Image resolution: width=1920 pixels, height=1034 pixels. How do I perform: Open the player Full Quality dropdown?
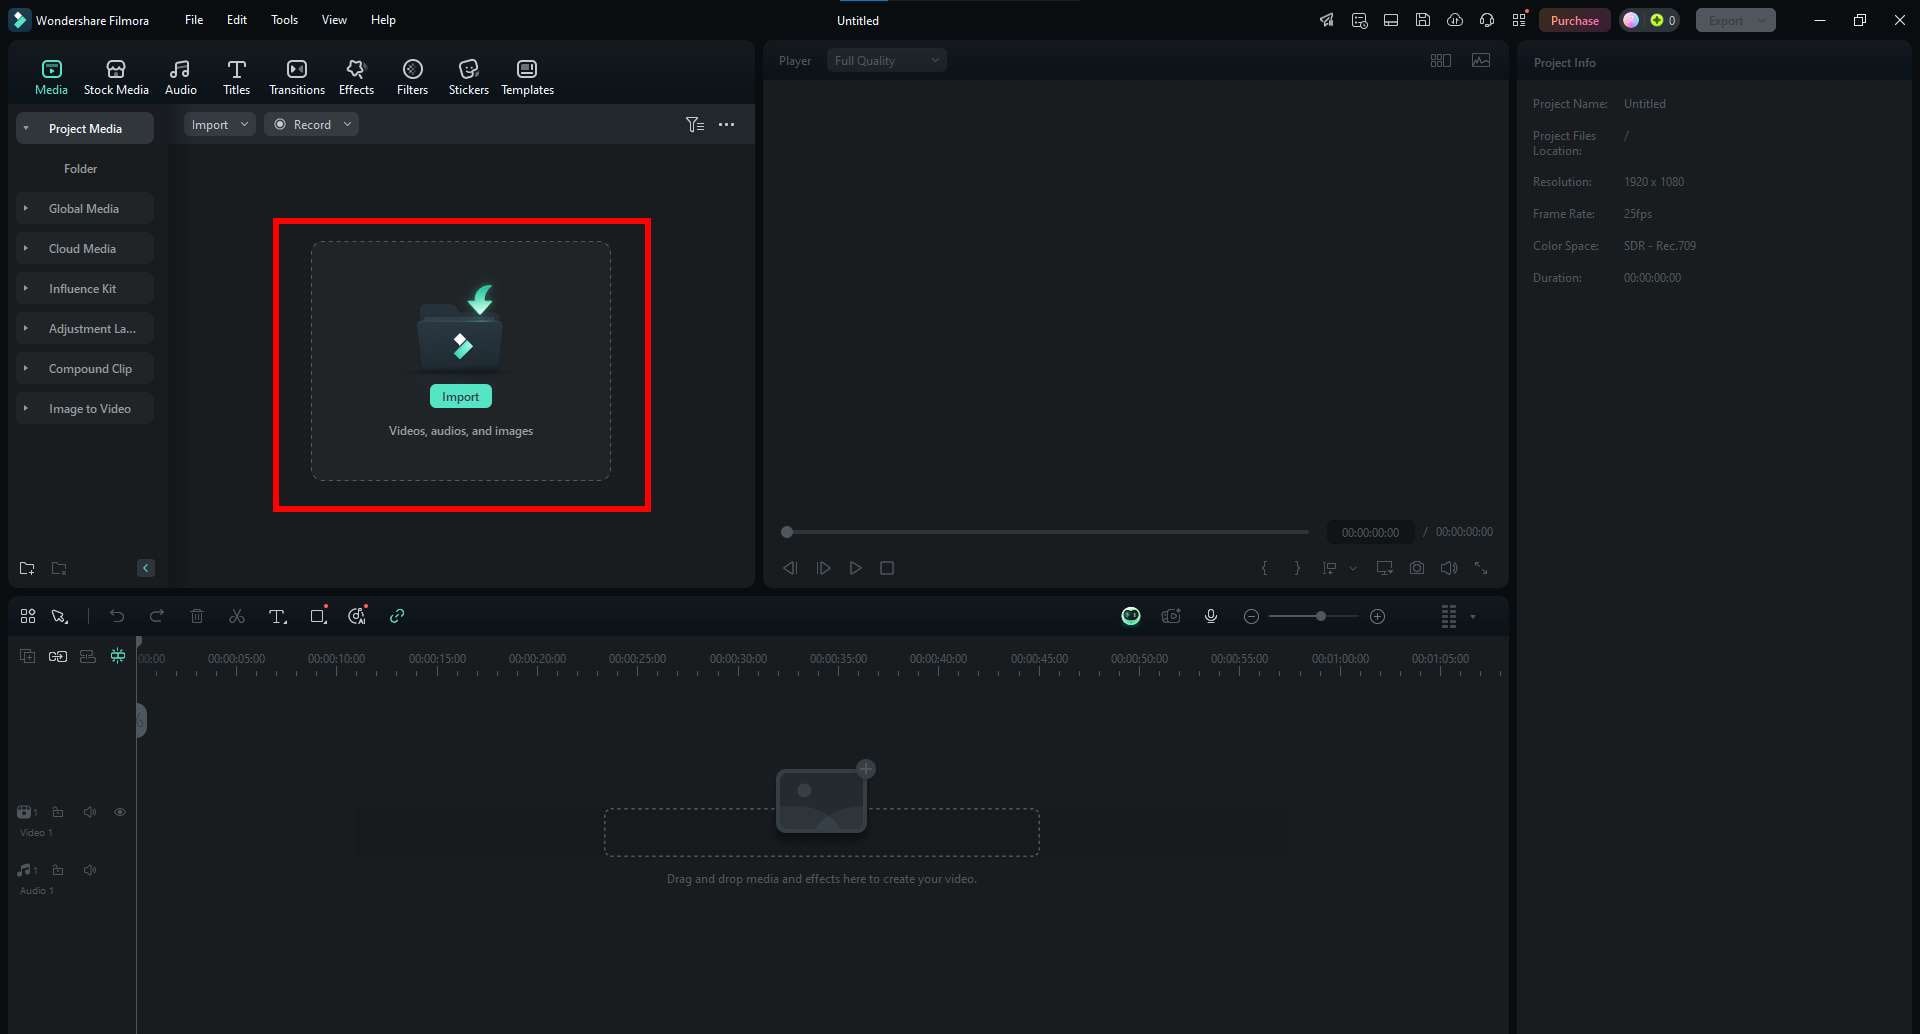pyautogui.click(x=886, y=61)
